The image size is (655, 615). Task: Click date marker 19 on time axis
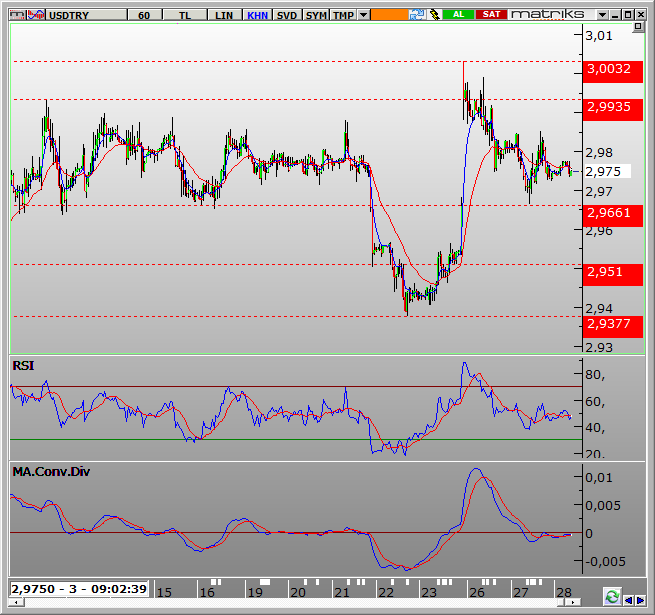255,592
